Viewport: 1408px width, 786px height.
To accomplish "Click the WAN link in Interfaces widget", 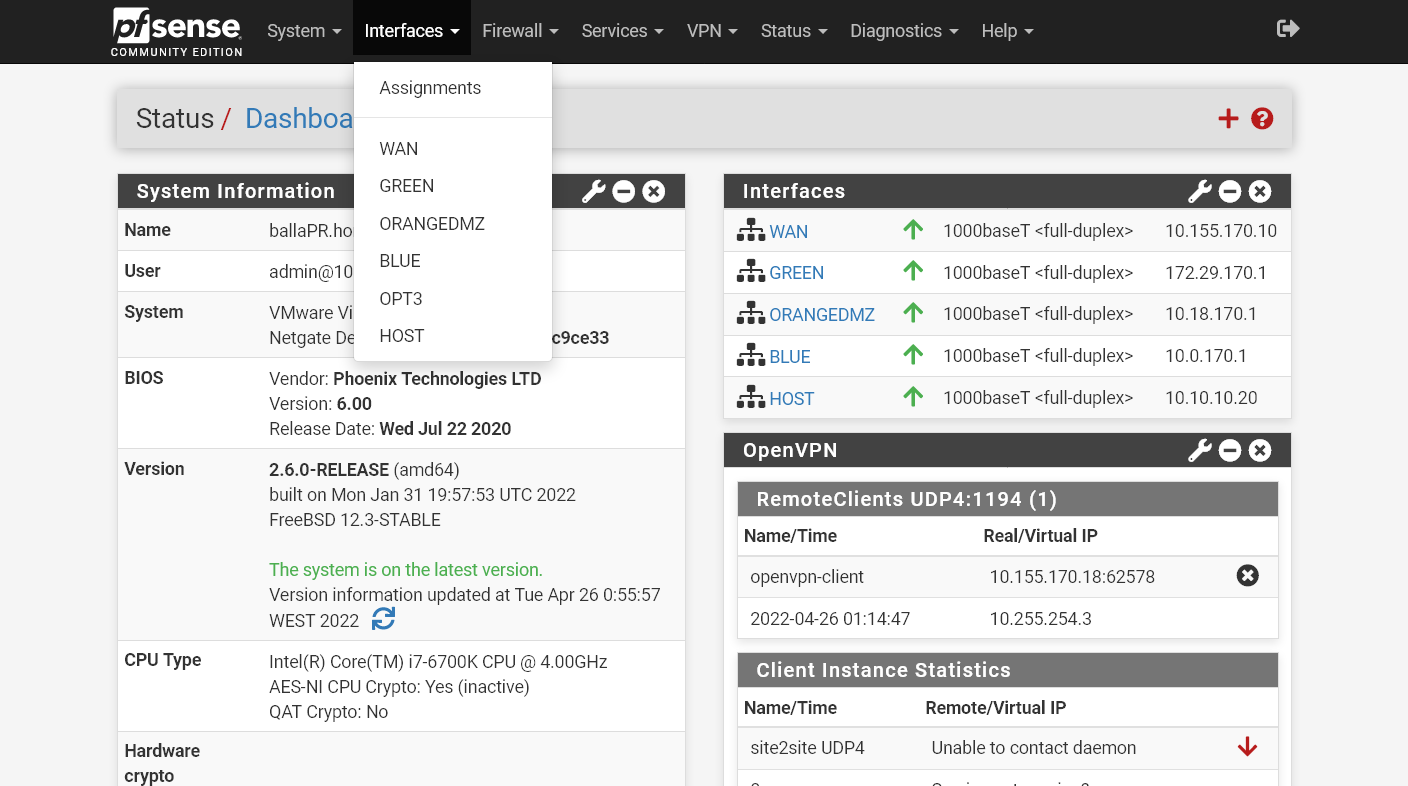I will click(788, 232).
